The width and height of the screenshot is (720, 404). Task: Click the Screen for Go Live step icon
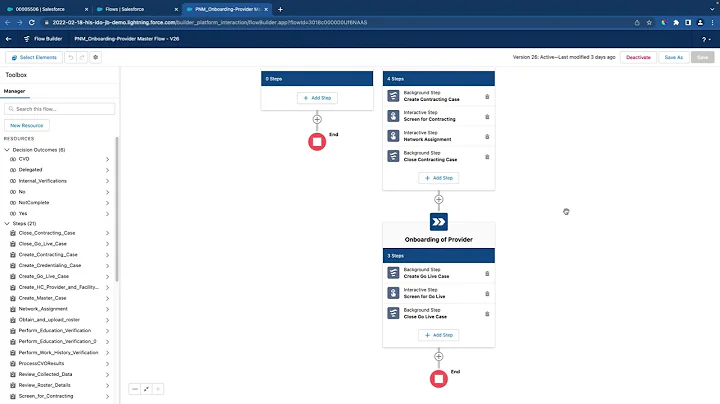[393, 293]
